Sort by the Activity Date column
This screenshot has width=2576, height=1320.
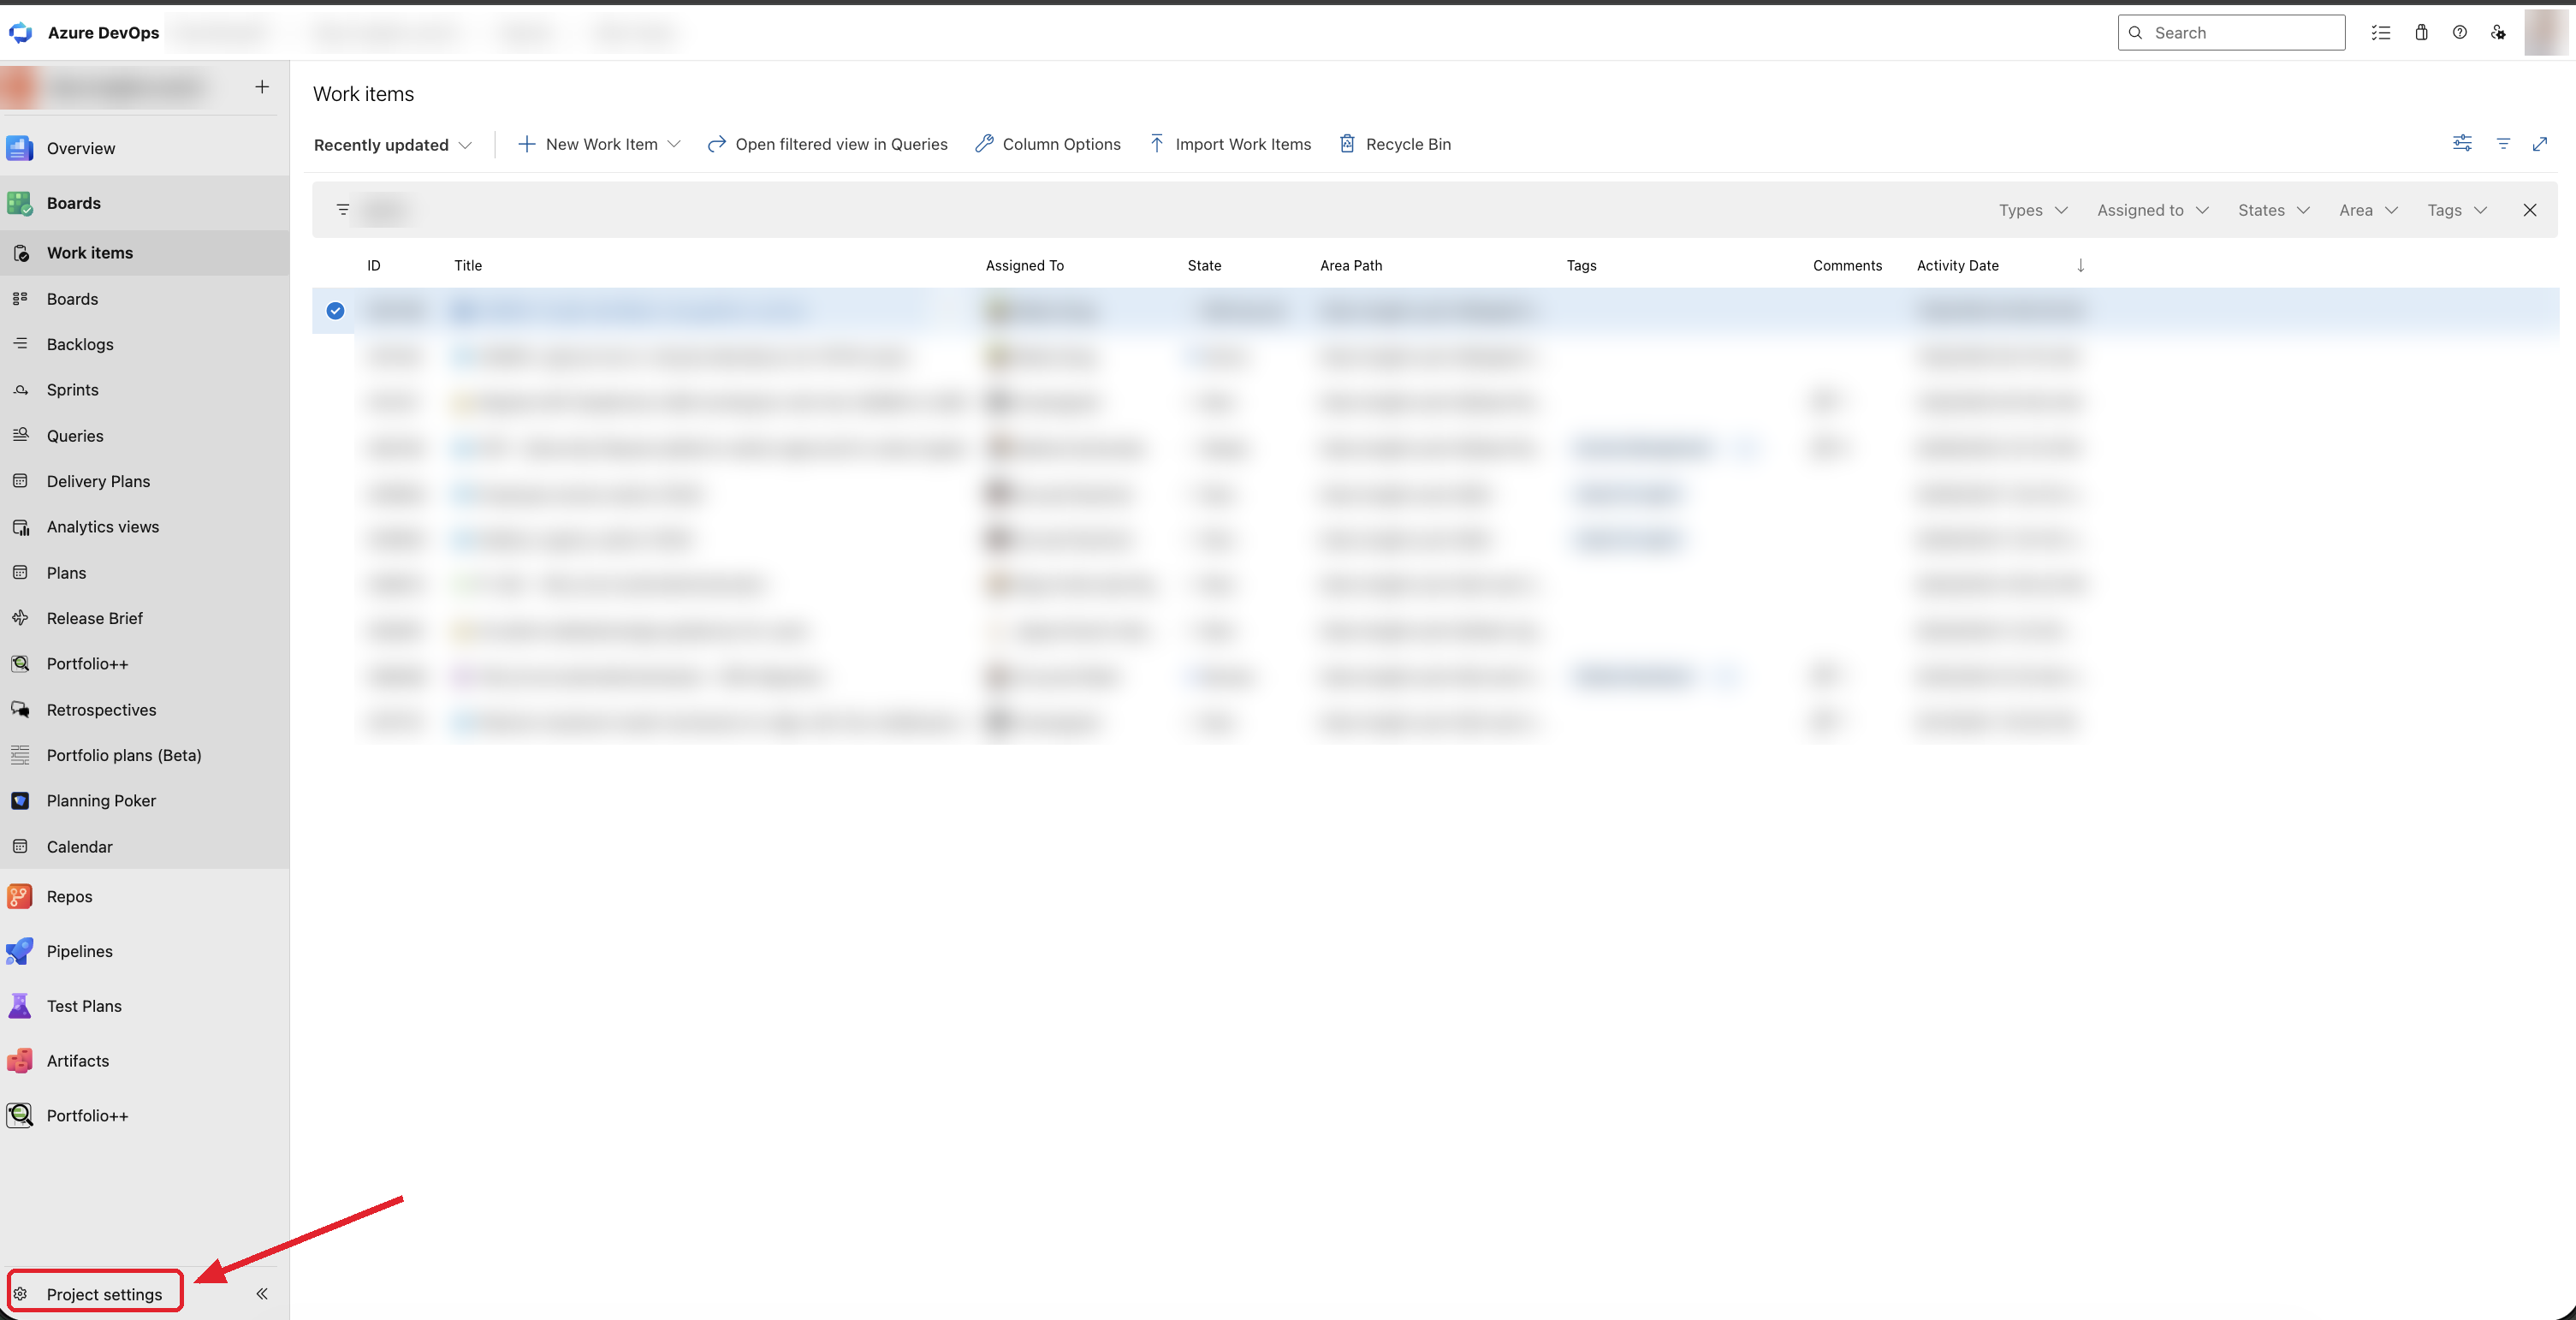[1957, 265]
